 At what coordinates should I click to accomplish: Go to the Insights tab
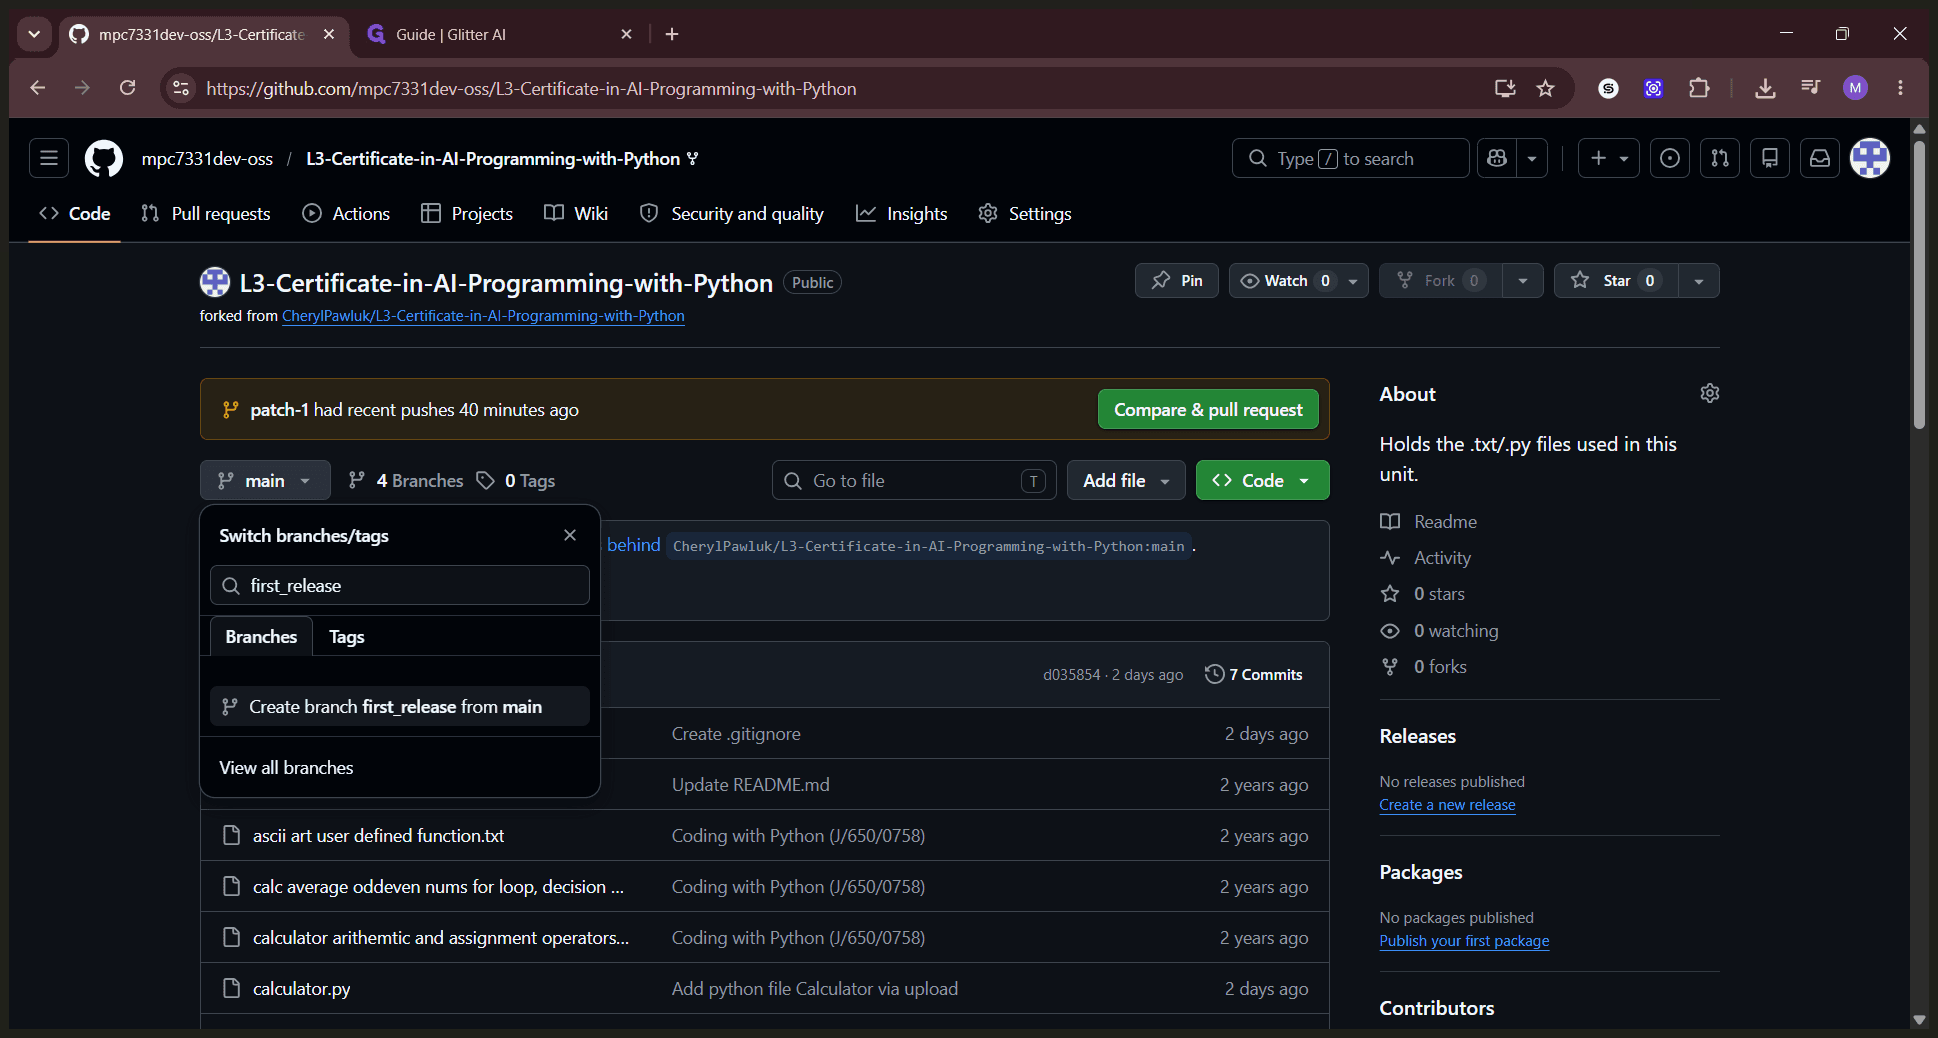pos(902,213)
